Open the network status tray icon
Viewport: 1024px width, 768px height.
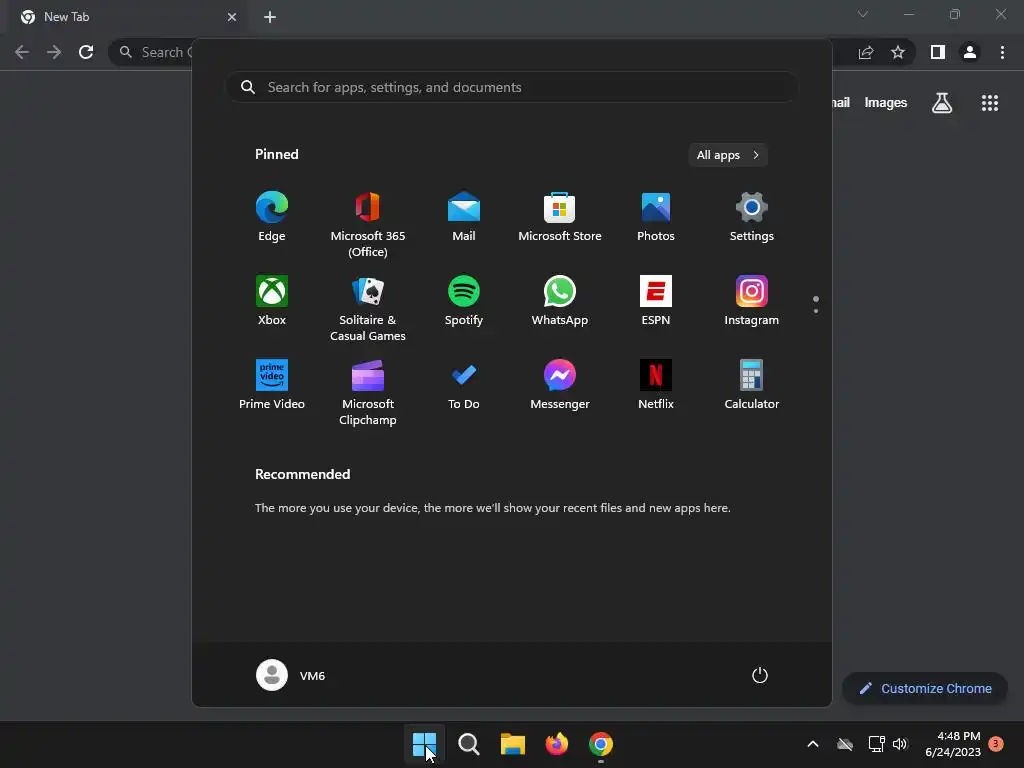point(876,744)
